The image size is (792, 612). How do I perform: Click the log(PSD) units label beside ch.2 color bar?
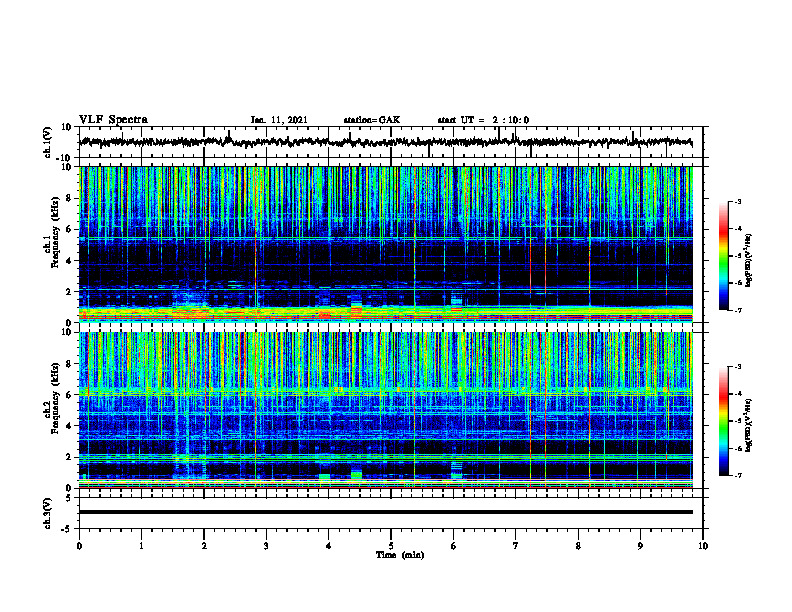[x=749, y=425]
